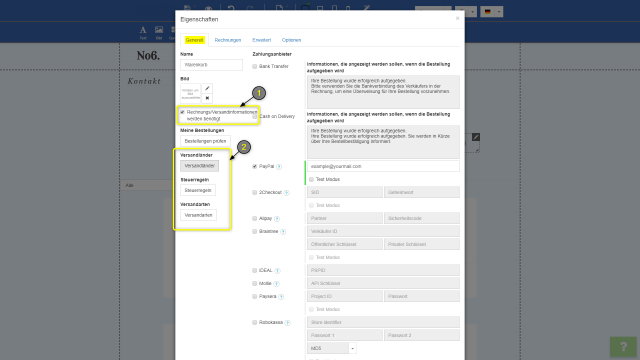Click the 2Checkout Geheimwort field
This screenshot has height=360, width=640.
pyautogui.click(x=422, y=192)
